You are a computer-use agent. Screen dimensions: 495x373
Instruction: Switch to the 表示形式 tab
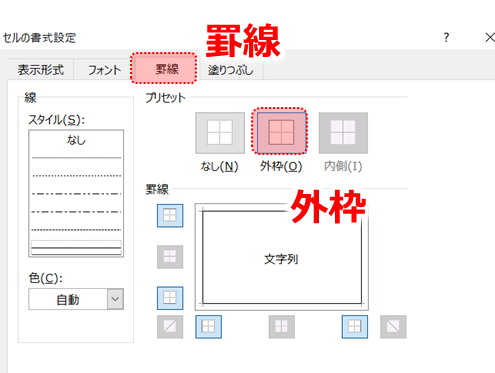tap(41, 70)
